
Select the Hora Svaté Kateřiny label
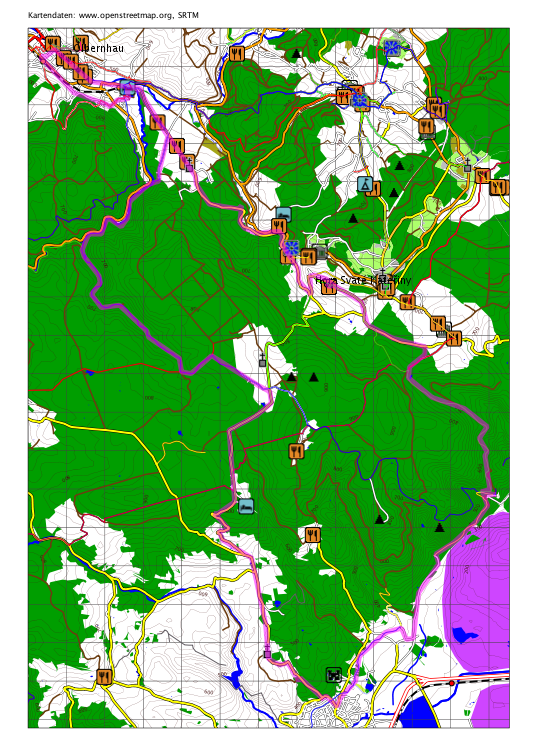coord(363,280)
